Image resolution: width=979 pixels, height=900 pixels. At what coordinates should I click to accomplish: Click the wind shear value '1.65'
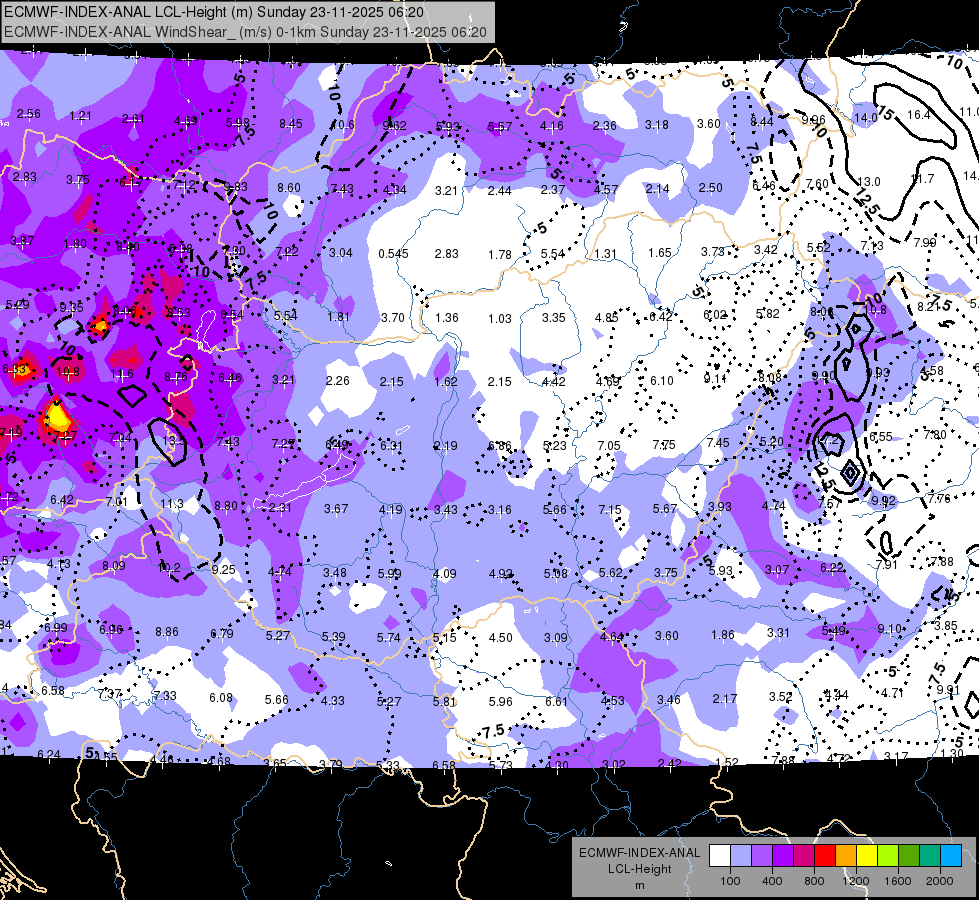(659, 253)
